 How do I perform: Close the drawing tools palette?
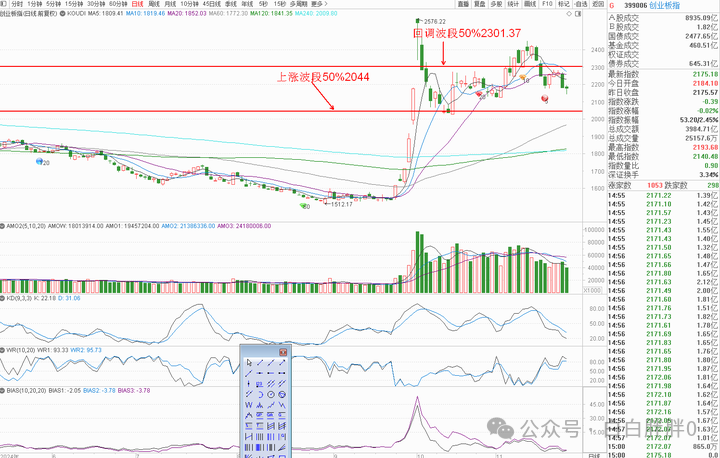coord(283,352)
